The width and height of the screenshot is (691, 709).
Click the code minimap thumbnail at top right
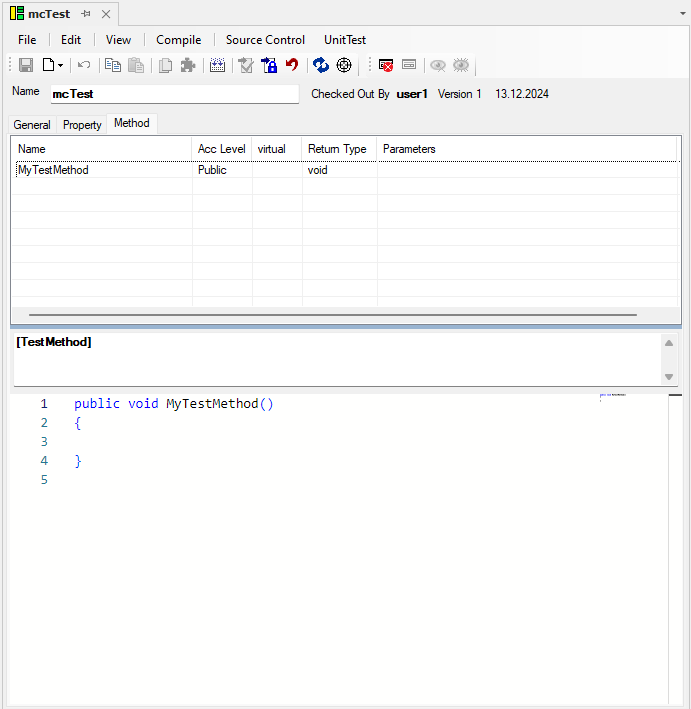pyautogui.click(x=613, y=397)
